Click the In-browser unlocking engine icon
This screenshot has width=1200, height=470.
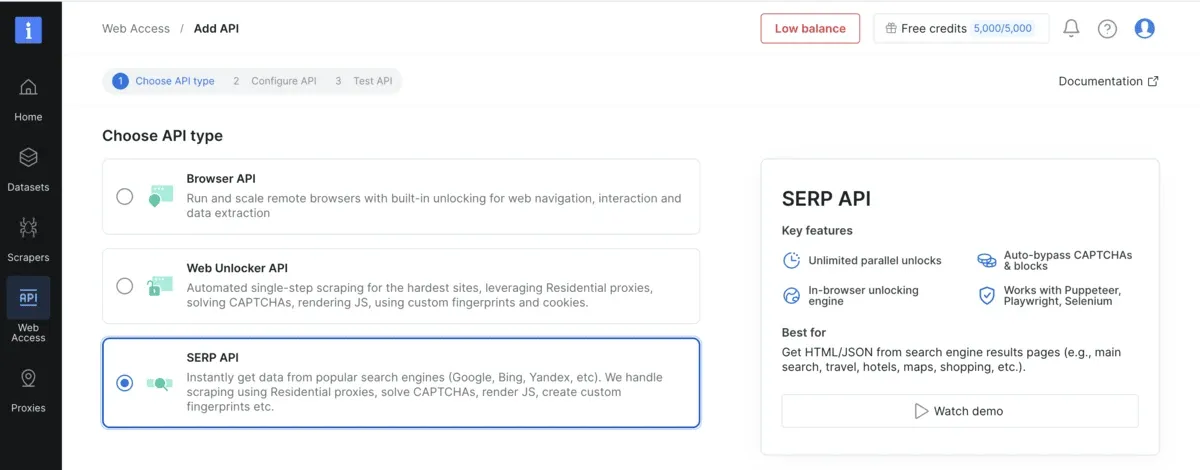[791, 295]
